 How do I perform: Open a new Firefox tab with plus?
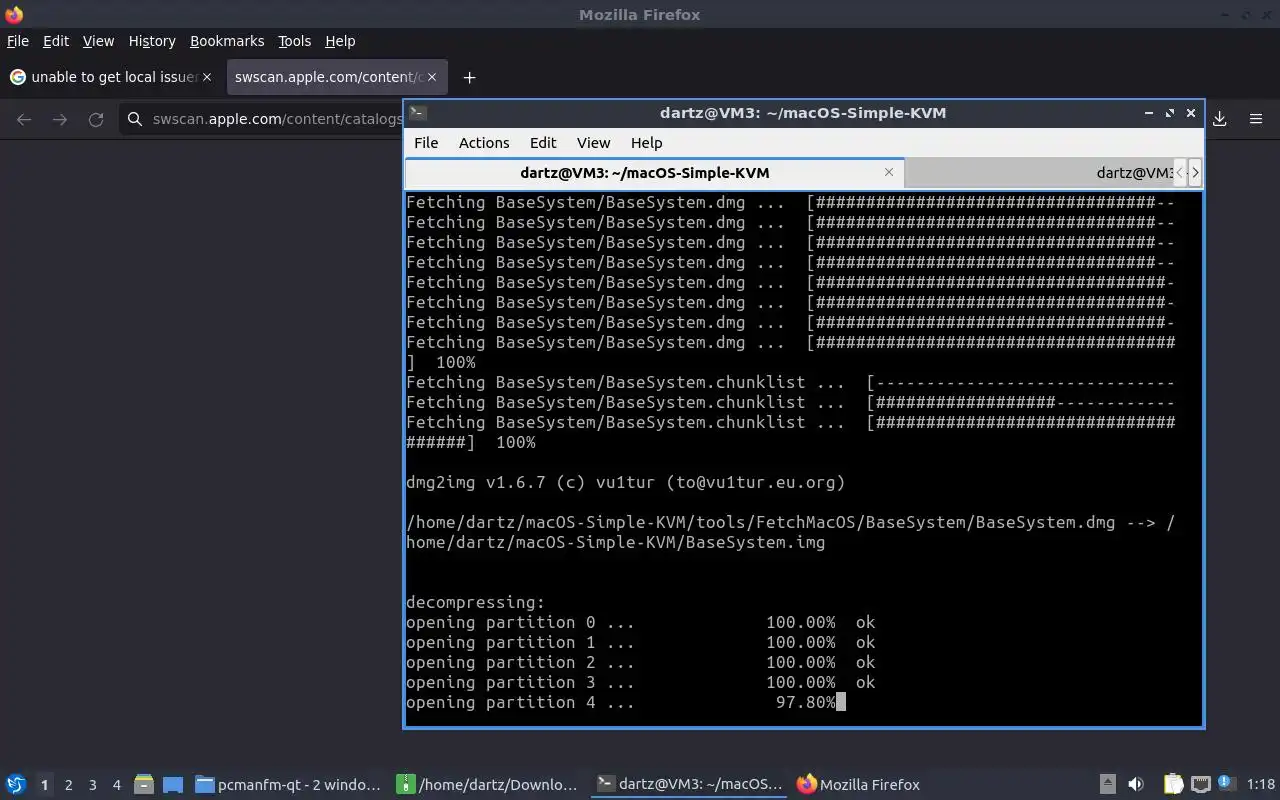pos(469,77)
